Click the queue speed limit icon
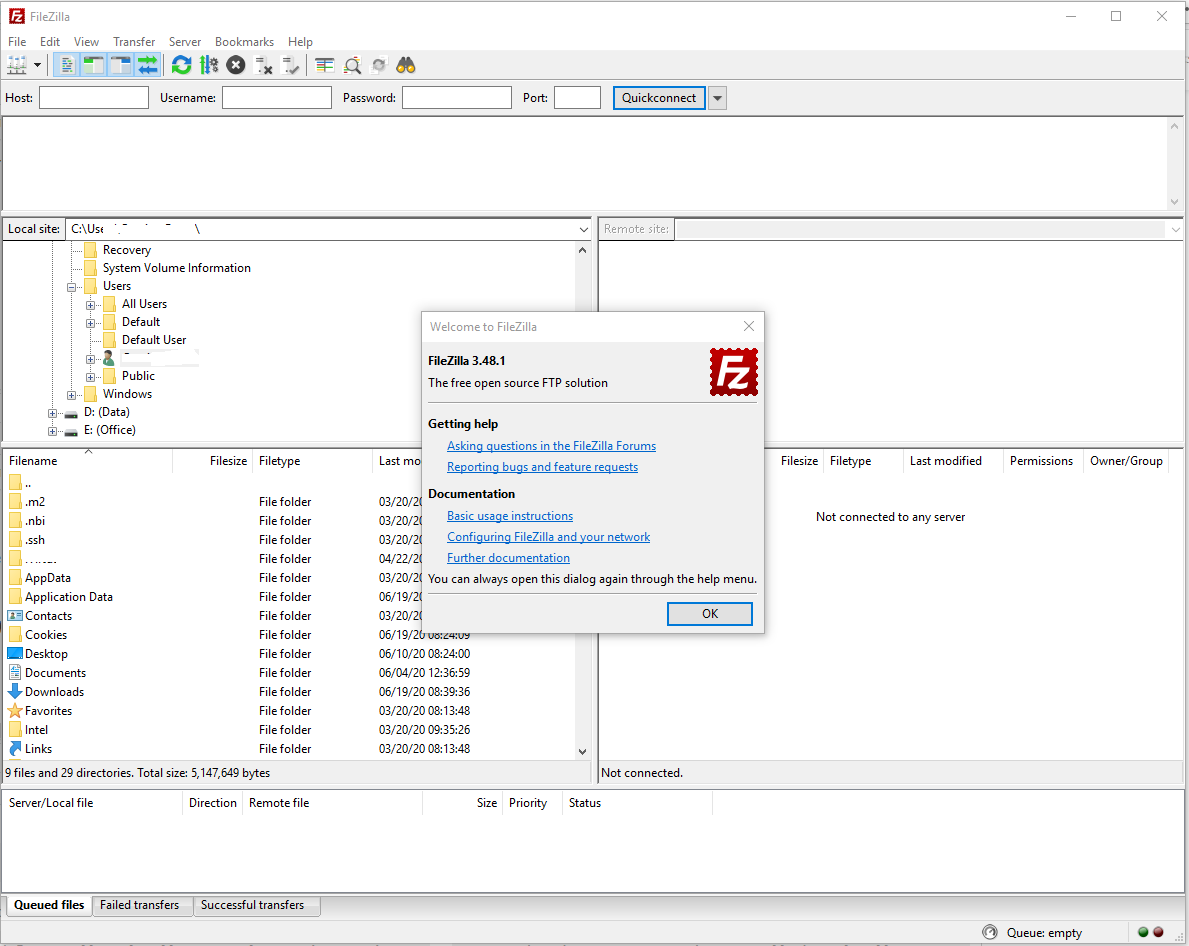The height and width of the screenshot is (946, 1189). [989, 932]
